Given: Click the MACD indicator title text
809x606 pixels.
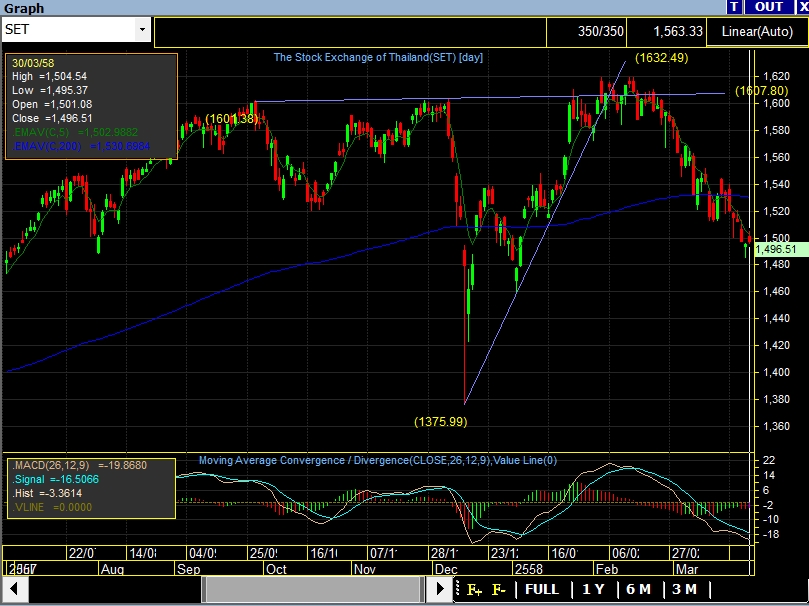Looking at the screenshot, I should pos(378,460).
